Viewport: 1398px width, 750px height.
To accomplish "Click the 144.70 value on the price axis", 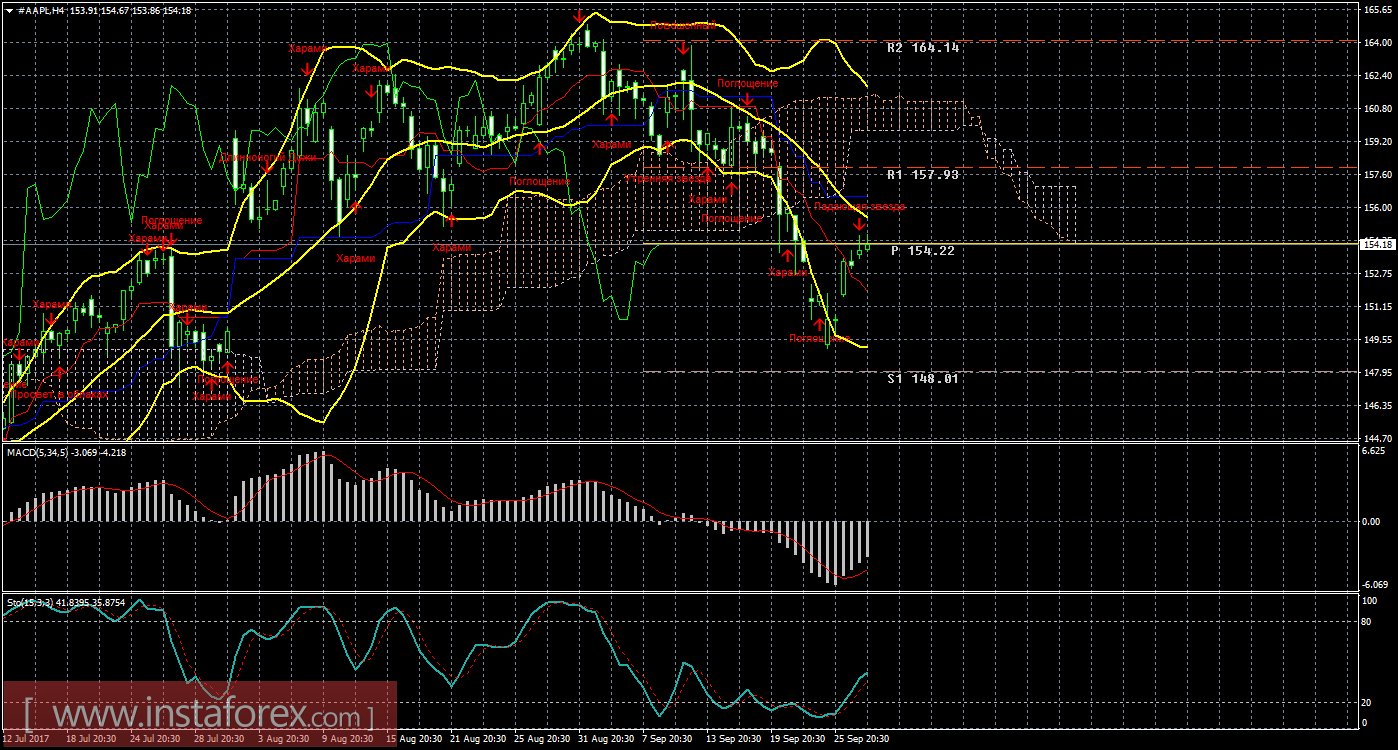I will 1378,438.
